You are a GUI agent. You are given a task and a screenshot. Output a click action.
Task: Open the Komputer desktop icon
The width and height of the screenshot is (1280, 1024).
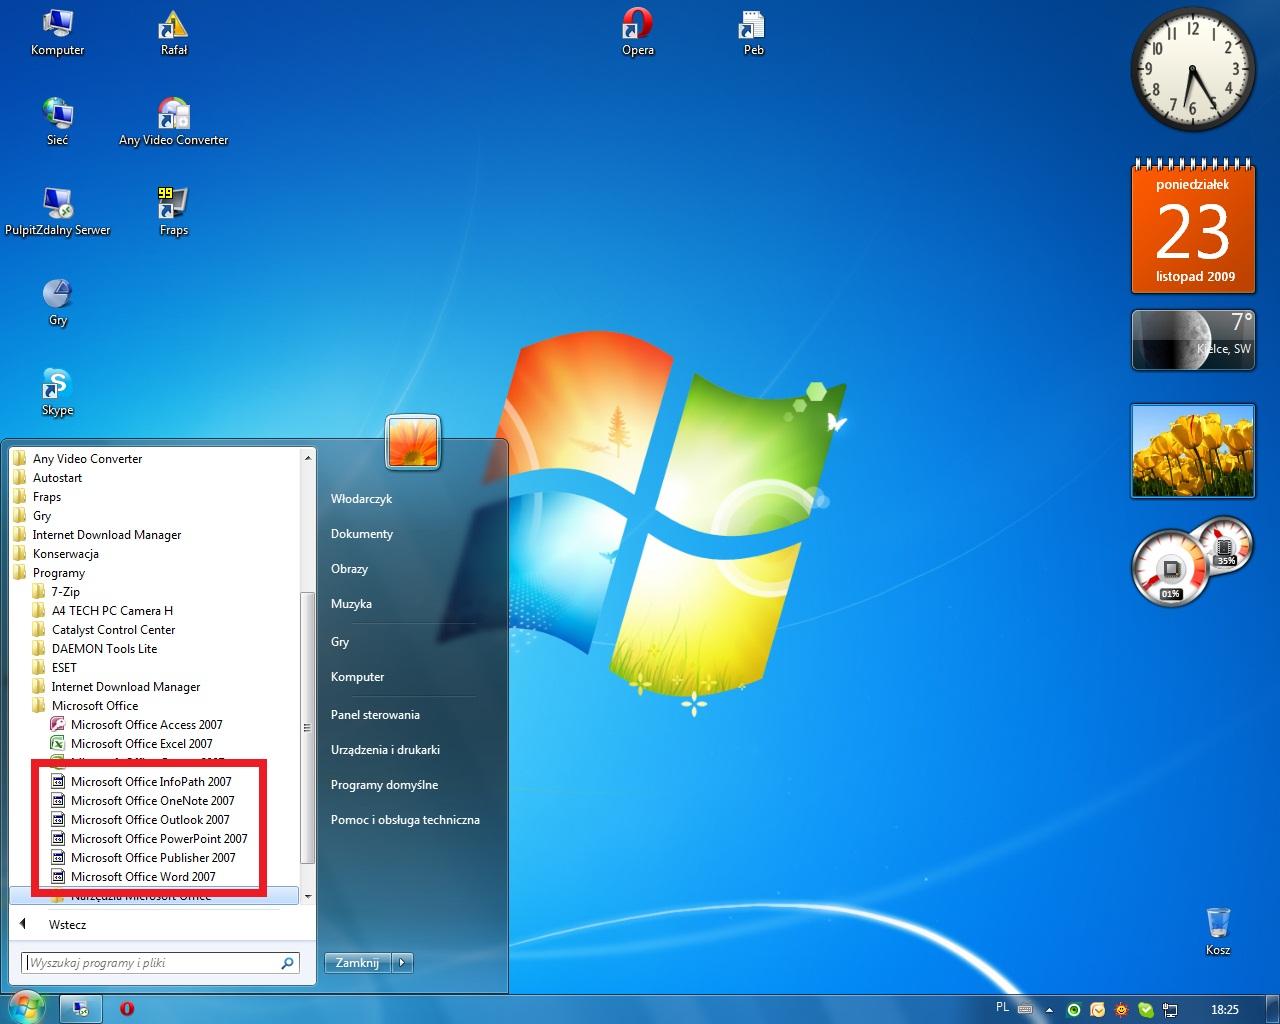click(57, 33)
